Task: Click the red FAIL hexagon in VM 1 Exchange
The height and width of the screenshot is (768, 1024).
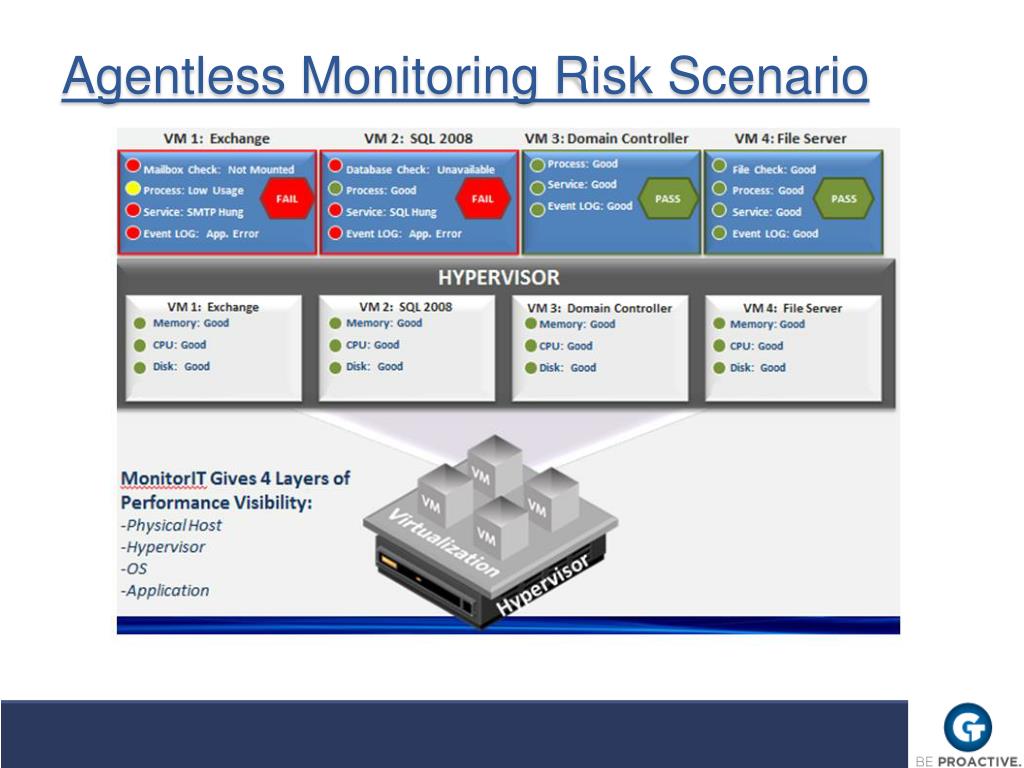Action: click(x=287, y=199)
